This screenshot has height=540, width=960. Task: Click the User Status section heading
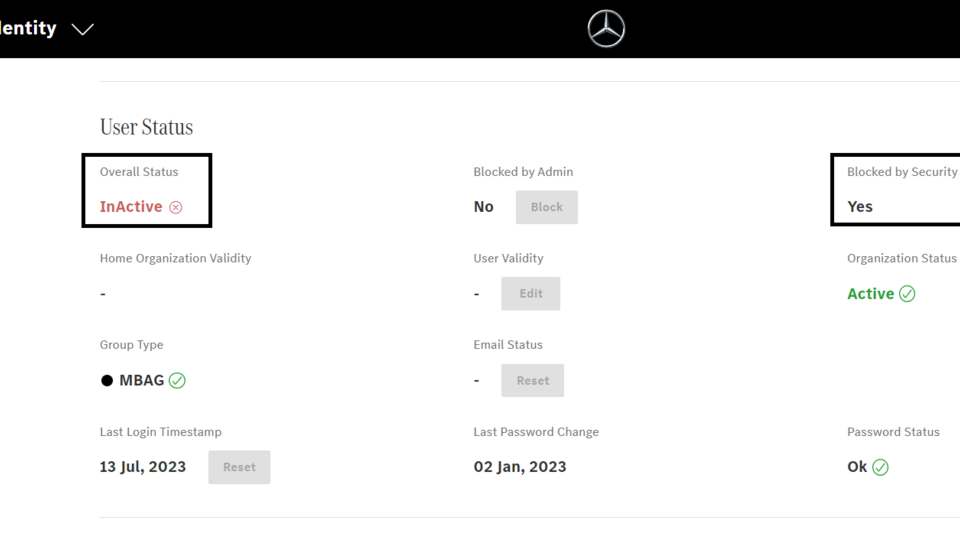point(146,127)
